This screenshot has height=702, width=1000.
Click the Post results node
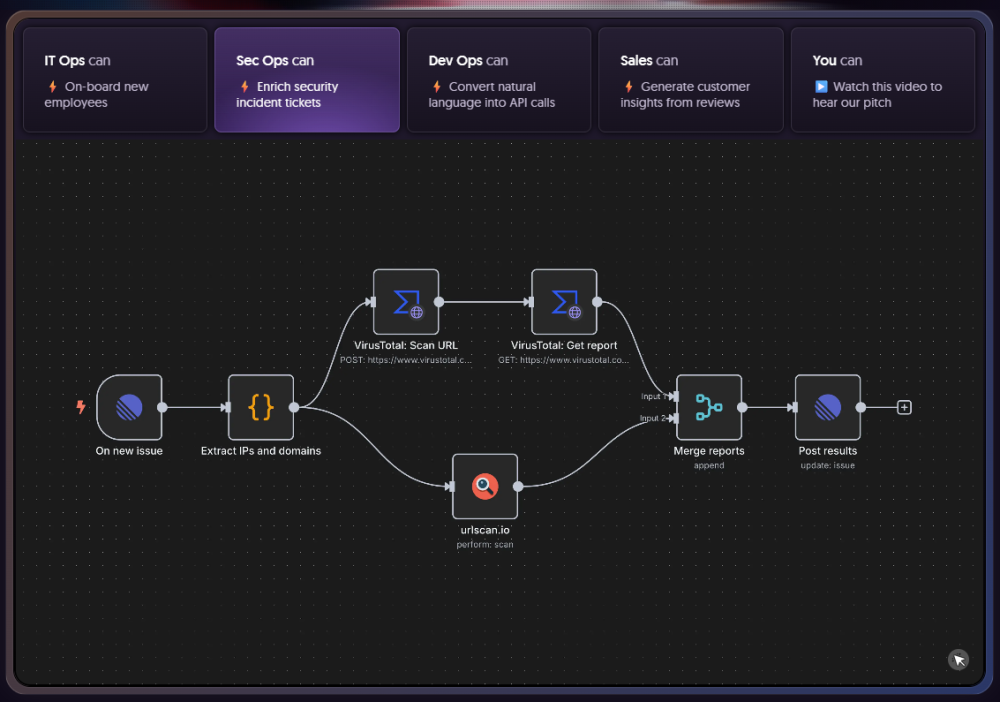828,407
